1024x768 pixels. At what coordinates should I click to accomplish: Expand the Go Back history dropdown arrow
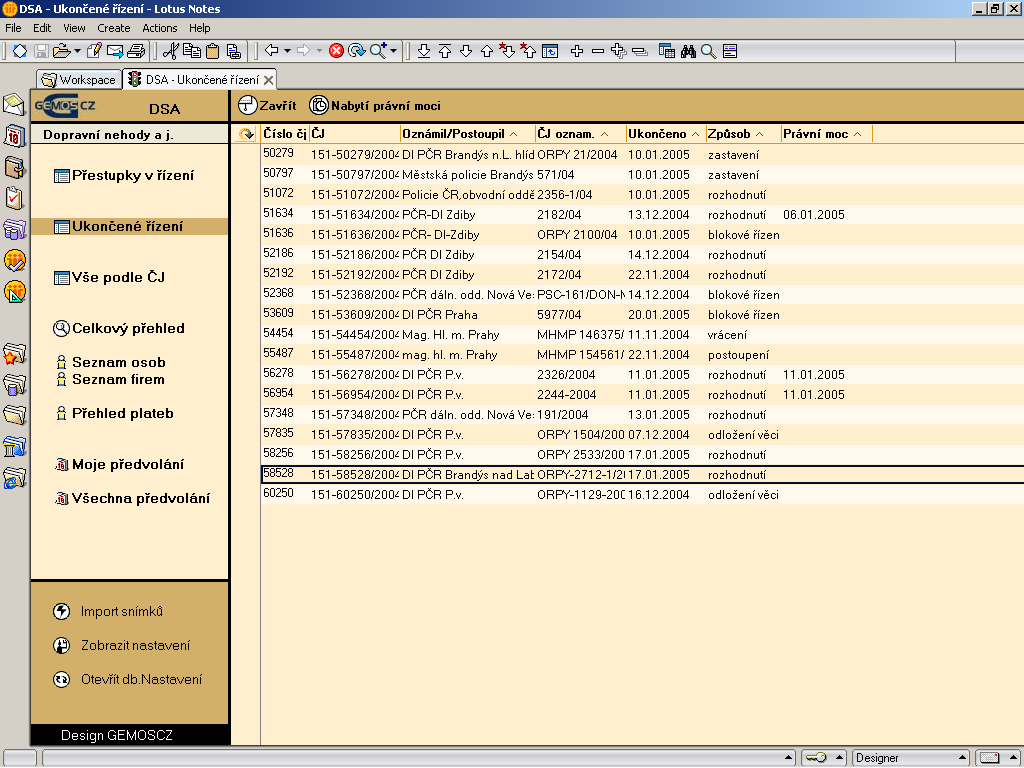pyautogui.click(x=287, y=51)
